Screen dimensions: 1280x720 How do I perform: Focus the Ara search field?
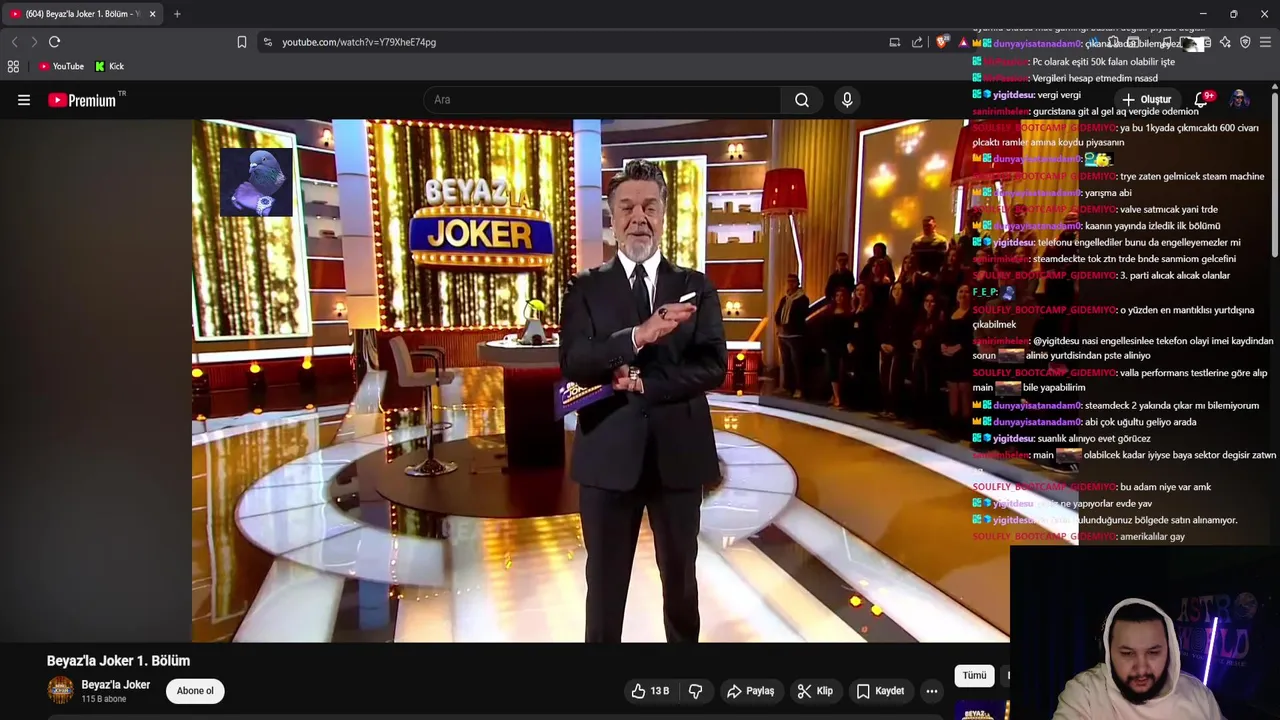pos(603,100)
